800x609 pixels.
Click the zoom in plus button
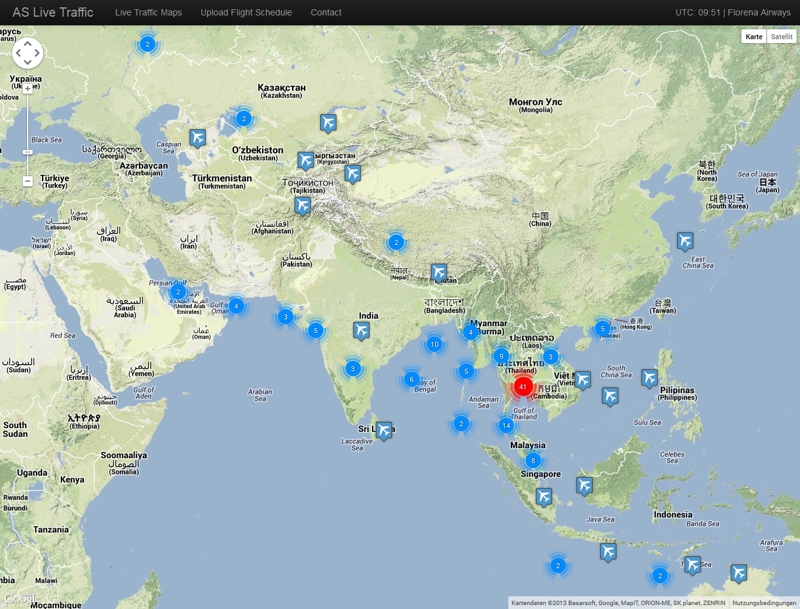pos(28,89)
